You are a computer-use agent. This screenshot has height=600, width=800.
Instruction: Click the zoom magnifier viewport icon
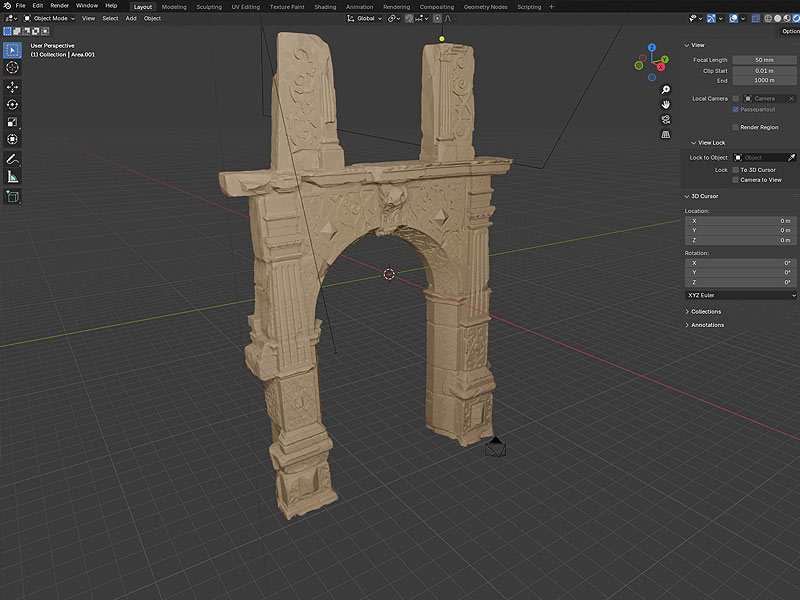click(666, 89)
